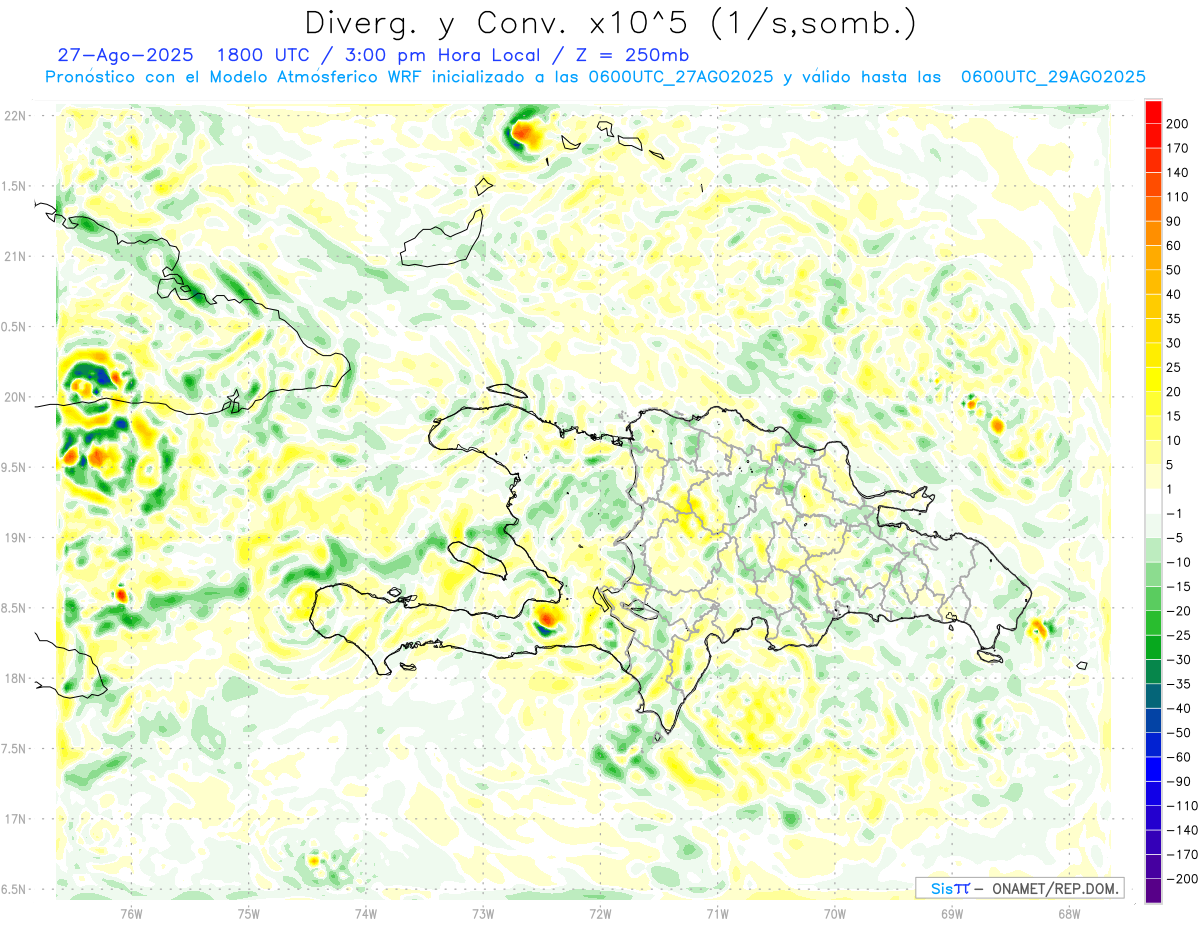This screenshot has width=1200, height=927.
Task: Click the positive "60" color scale value
Action: (x=1175, y=246)
